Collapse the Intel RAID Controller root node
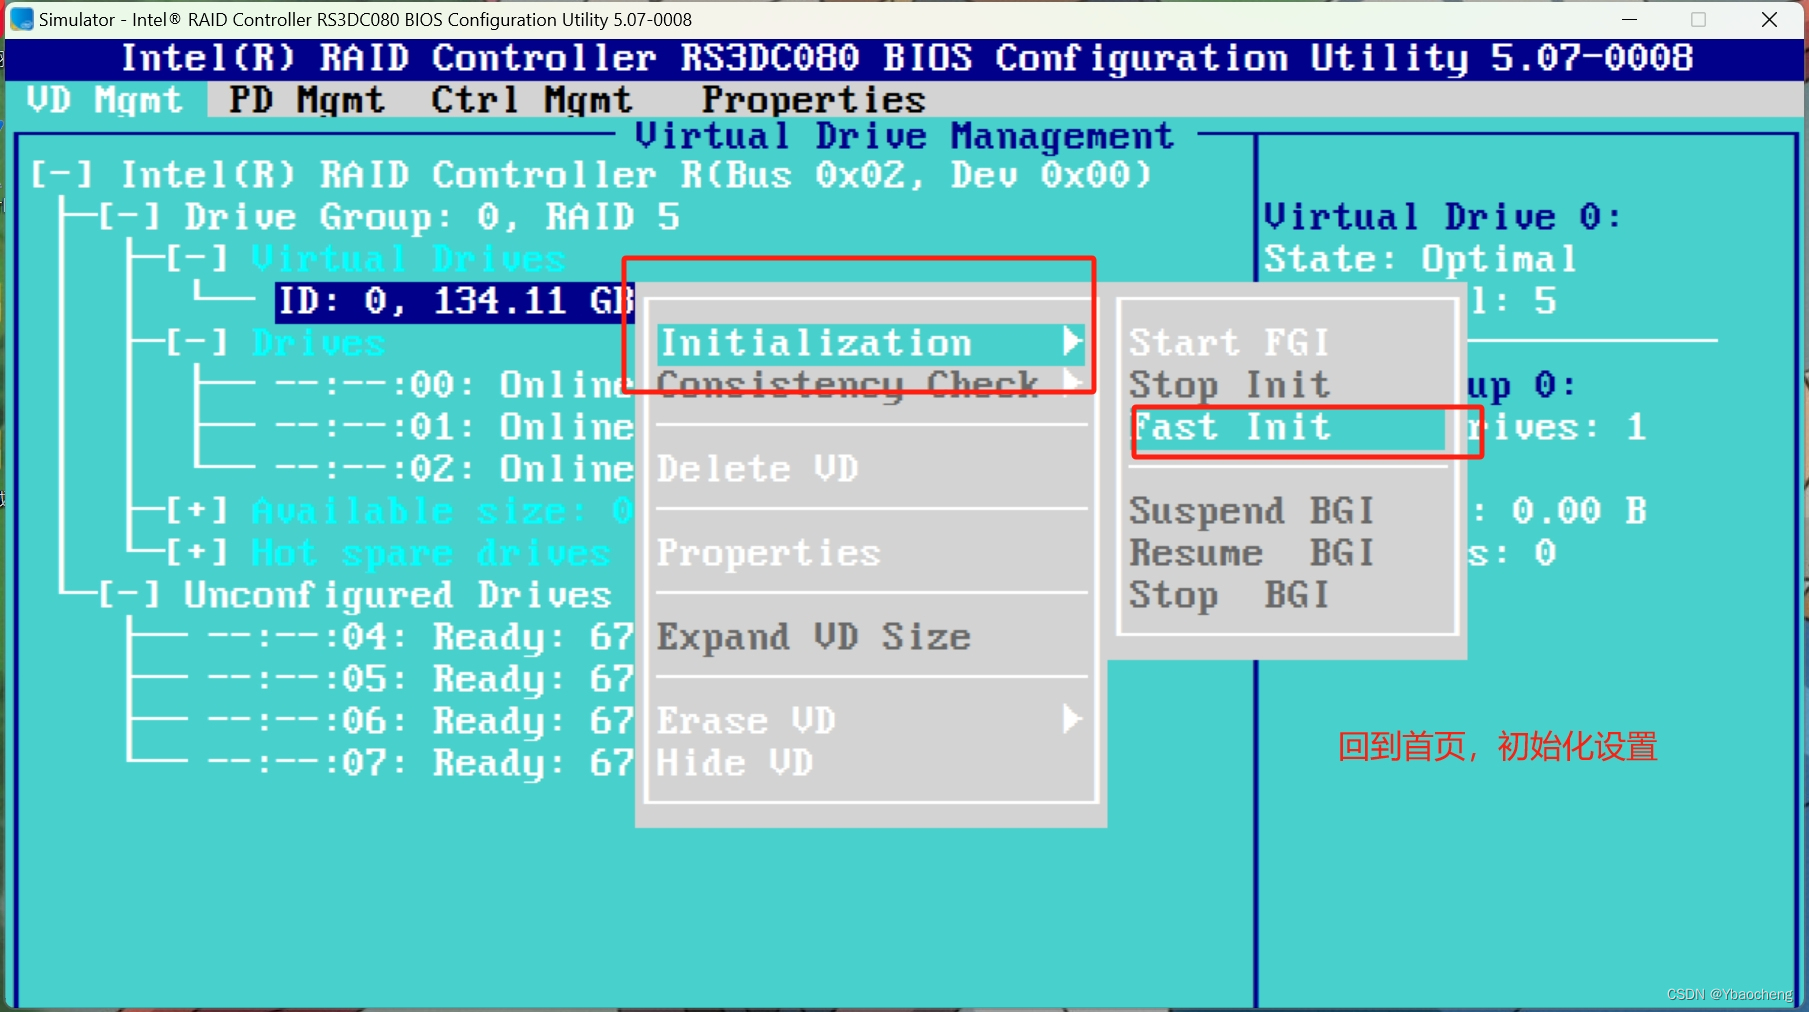The height and width of the screenshot is (1012, 1809). click(x=61, y=175)
